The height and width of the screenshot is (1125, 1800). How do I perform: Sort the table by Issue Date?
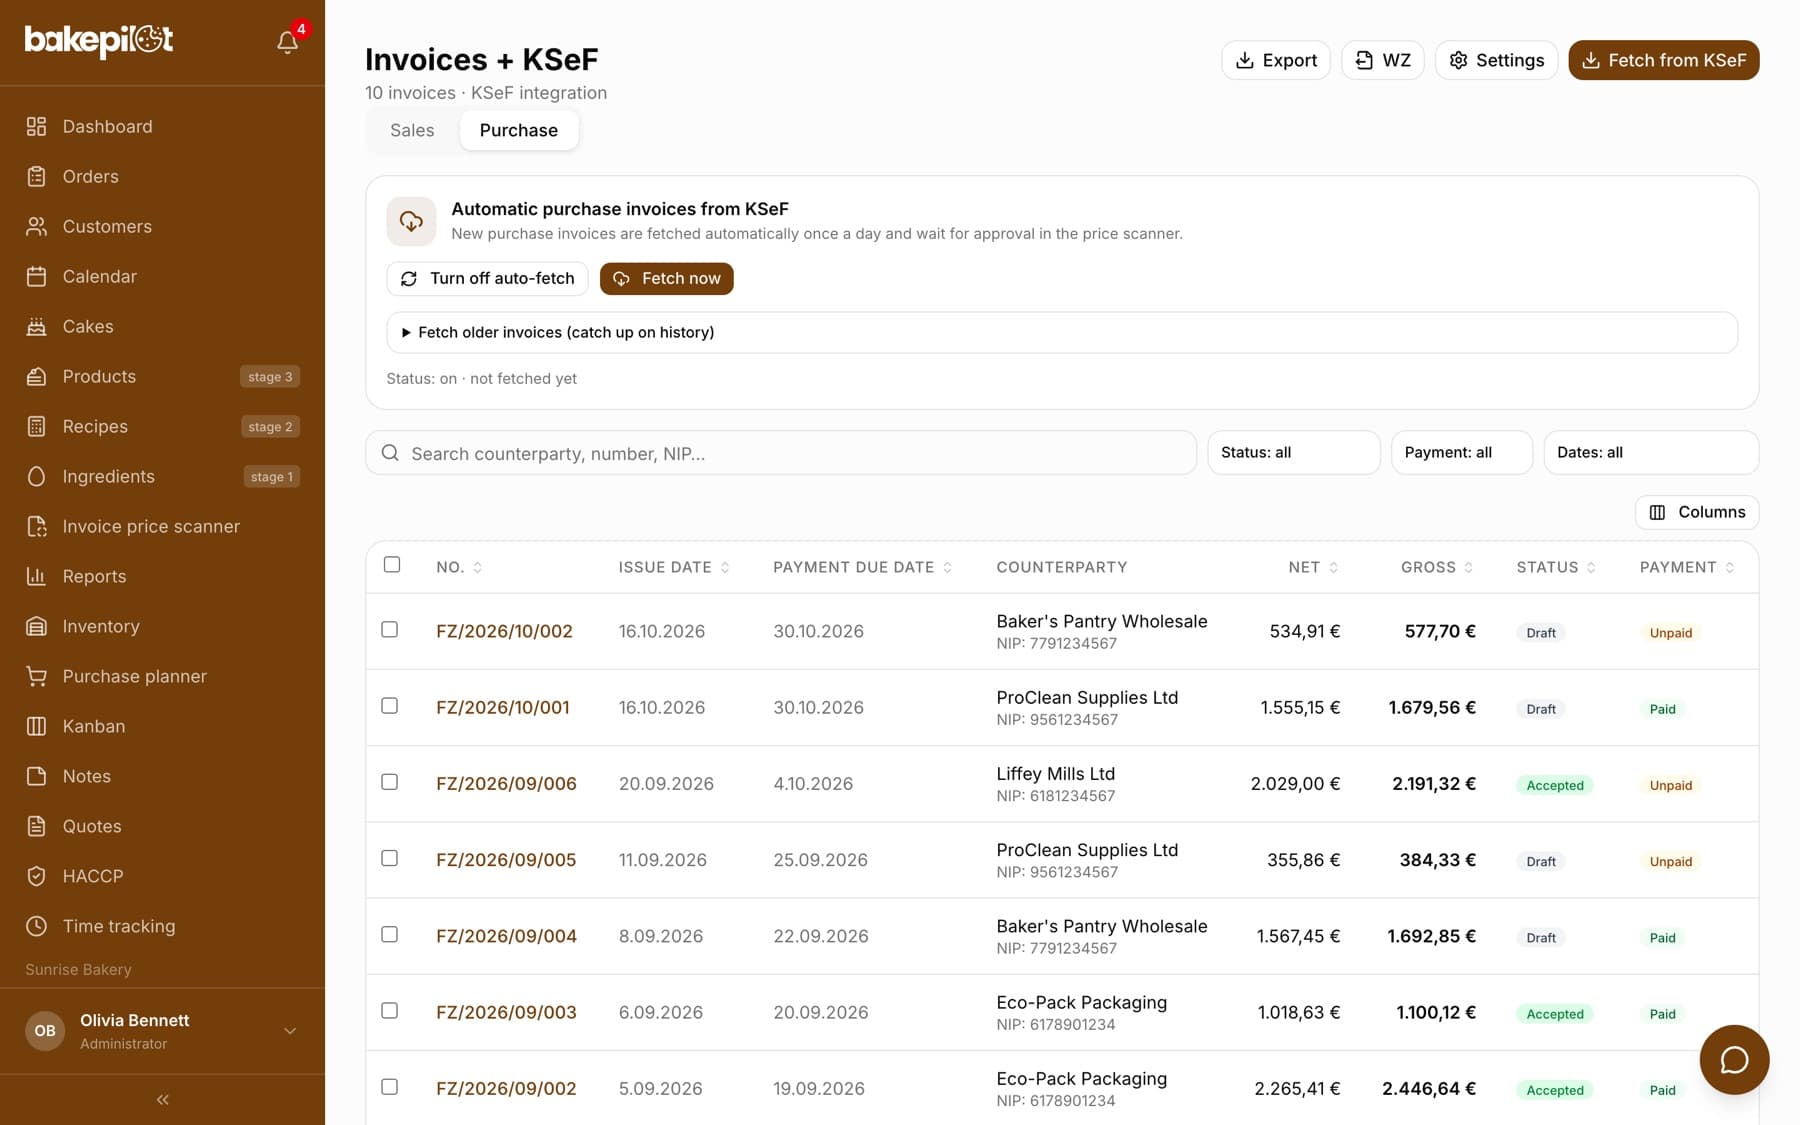click(673, 567)
